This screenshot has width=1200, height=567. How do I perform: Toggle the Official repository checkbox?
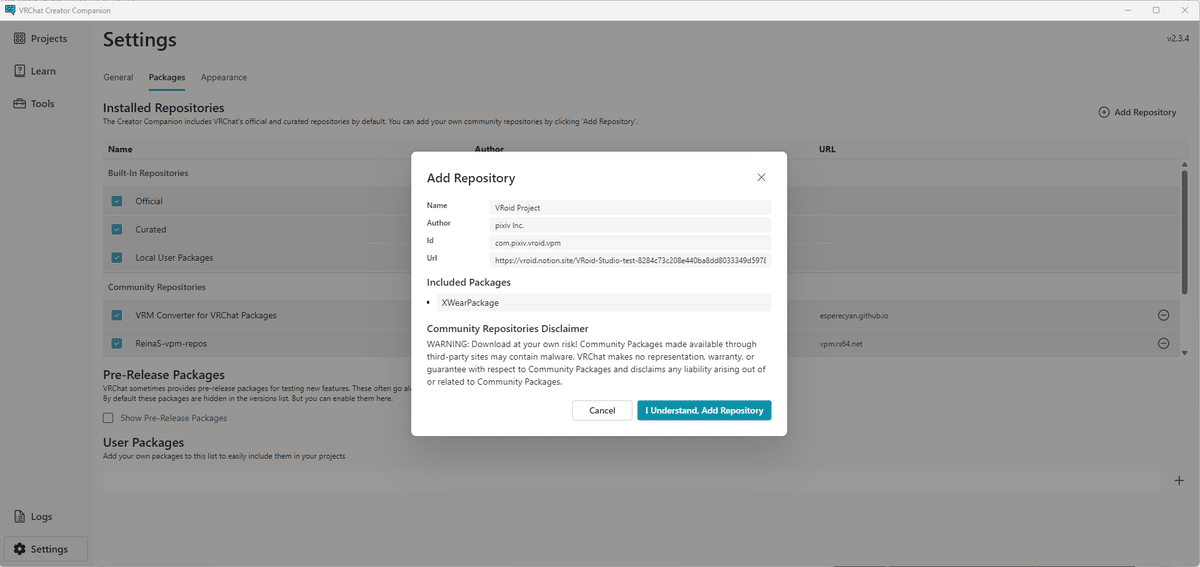(117, 201)
